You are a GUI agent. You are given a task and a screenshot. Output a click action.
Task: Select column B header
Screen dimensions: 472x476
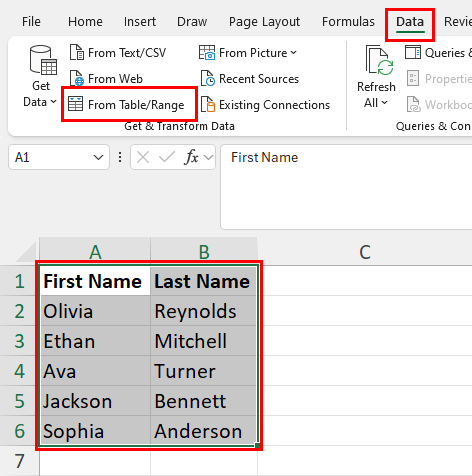pos(204,252)
